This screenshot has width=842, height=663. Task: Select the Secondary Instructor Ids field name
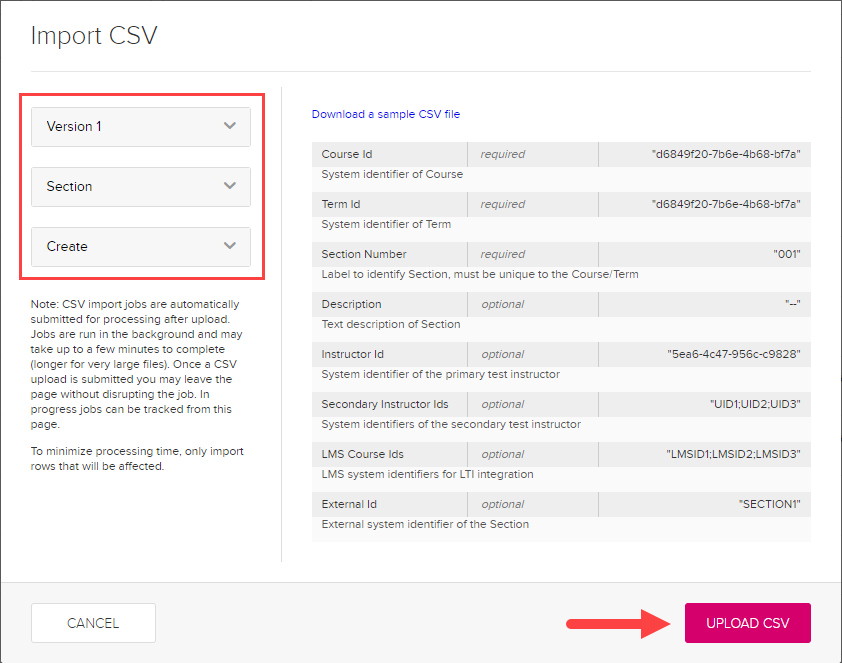[x=385, y=404]
